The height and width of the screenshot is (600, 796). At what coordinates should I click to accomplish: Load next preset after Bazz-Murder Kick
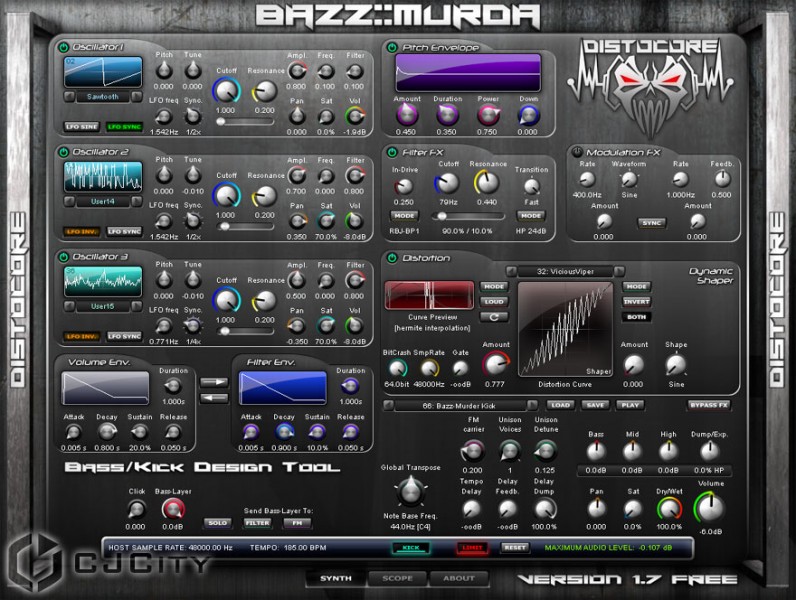tap(532, 406)
